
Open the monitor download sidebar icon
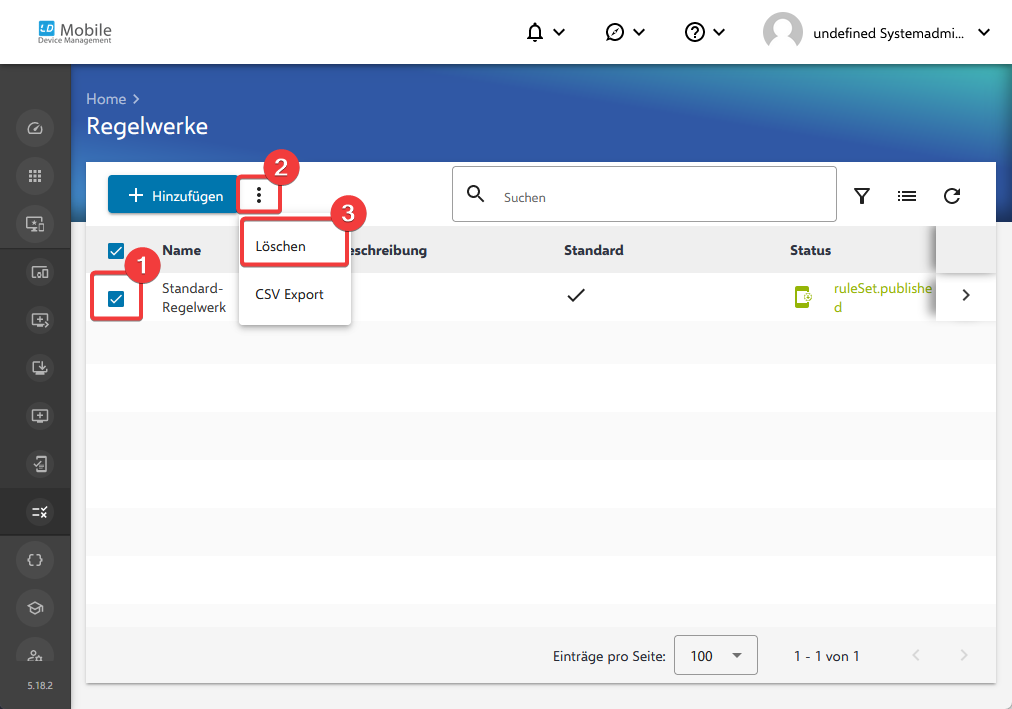[x=40, y=368]
